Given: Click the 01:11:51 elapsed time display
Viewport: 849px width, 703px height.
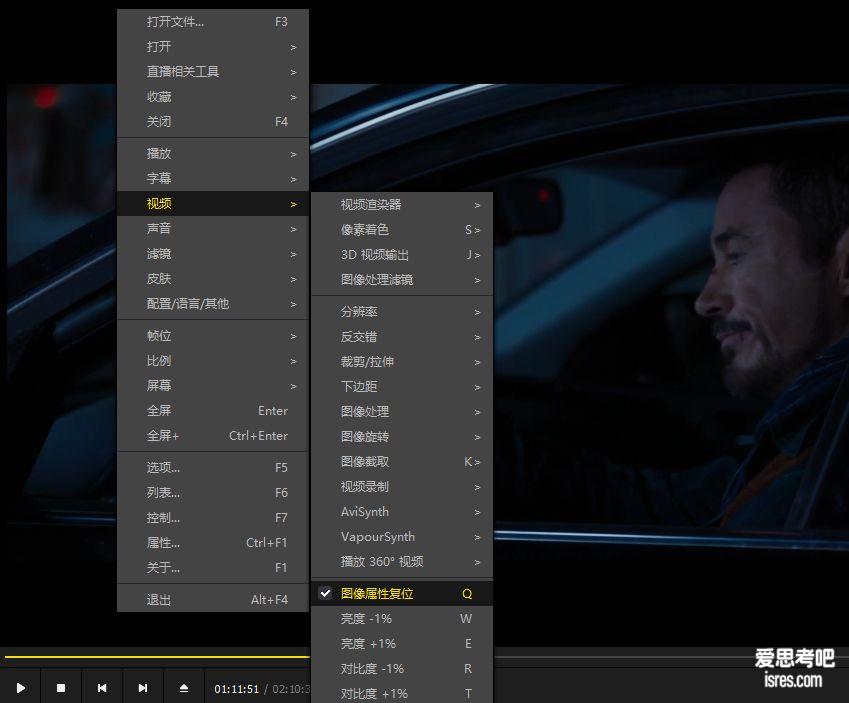Looking at the screenshot, I should (x=237, y=689).
